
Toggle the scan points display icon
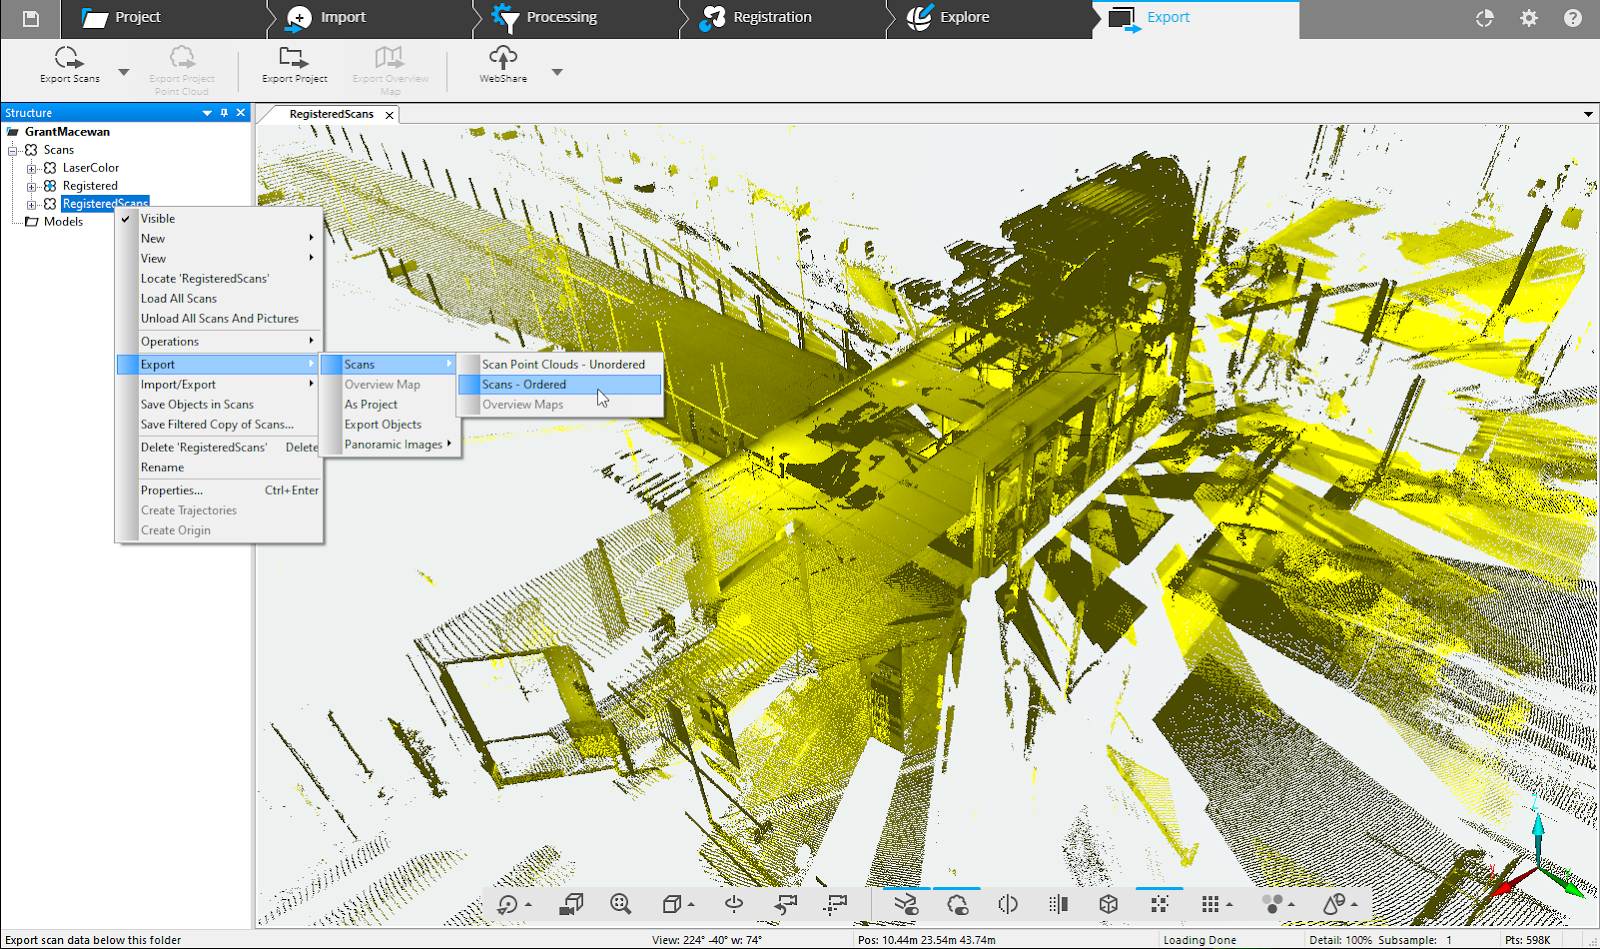click(906, 904)
